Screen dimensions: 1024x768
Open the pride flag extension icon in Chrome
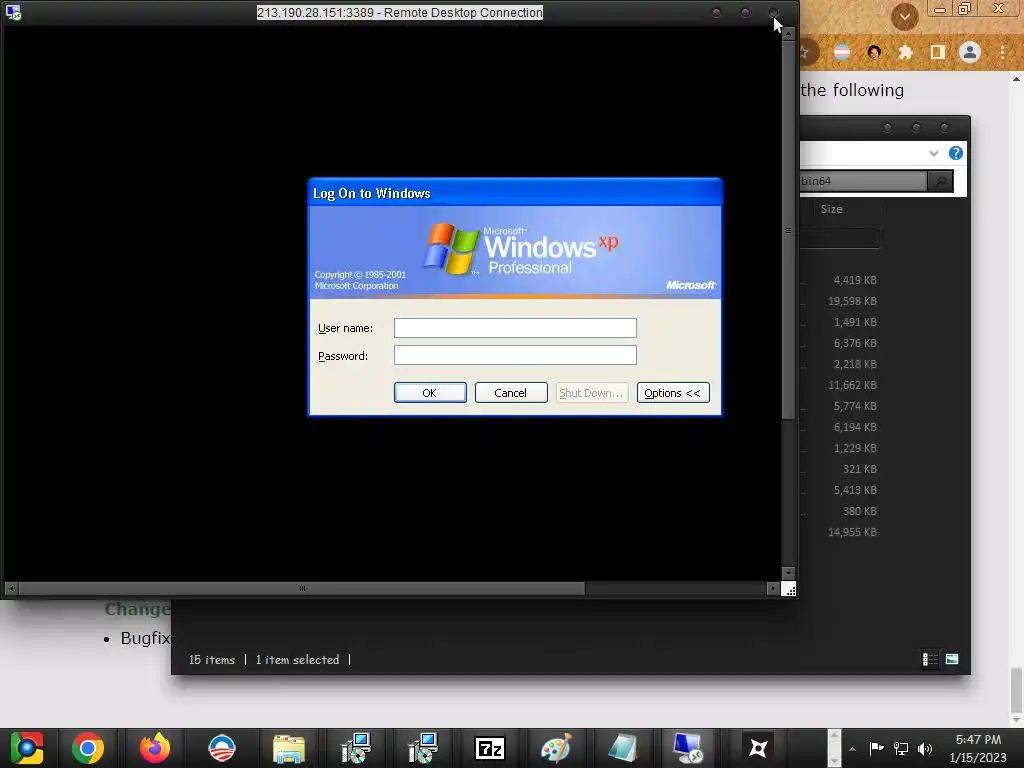pyautogui.click(x=842, y=52)
